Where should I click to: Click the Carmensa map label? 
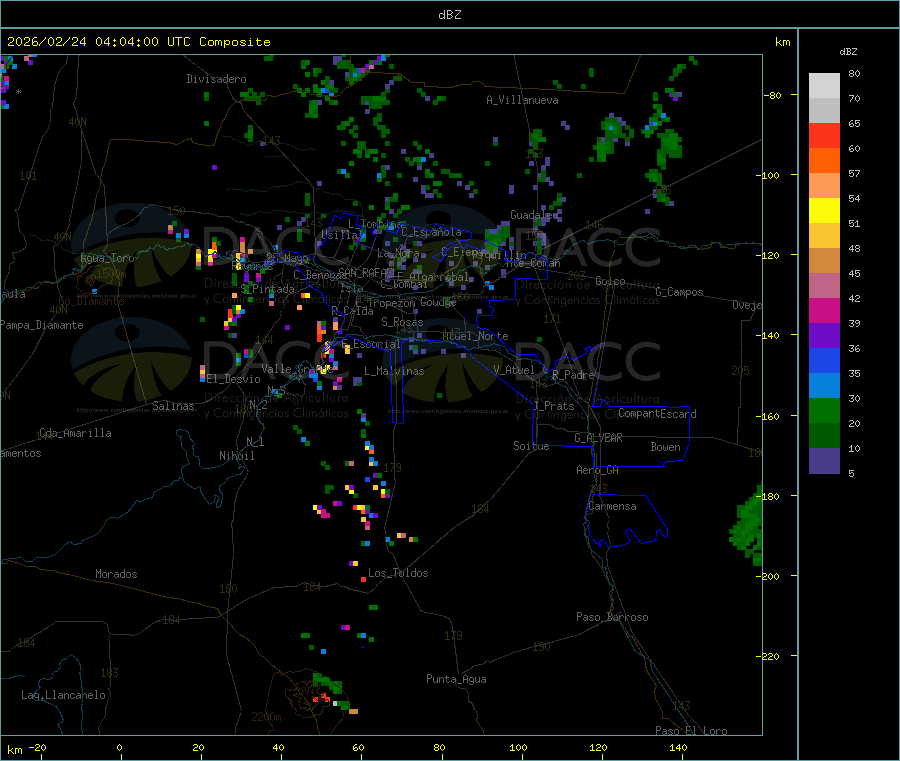click(612, 506)
